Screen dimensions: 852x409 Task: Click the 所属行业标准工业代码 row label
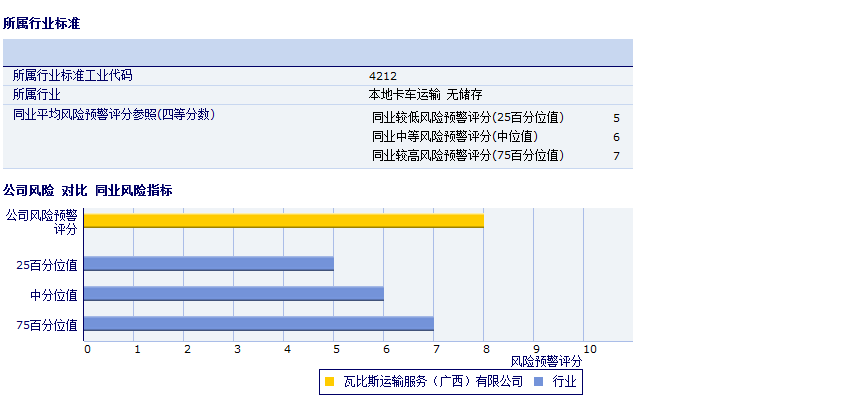pyautogui.click(x=72, y=76)
